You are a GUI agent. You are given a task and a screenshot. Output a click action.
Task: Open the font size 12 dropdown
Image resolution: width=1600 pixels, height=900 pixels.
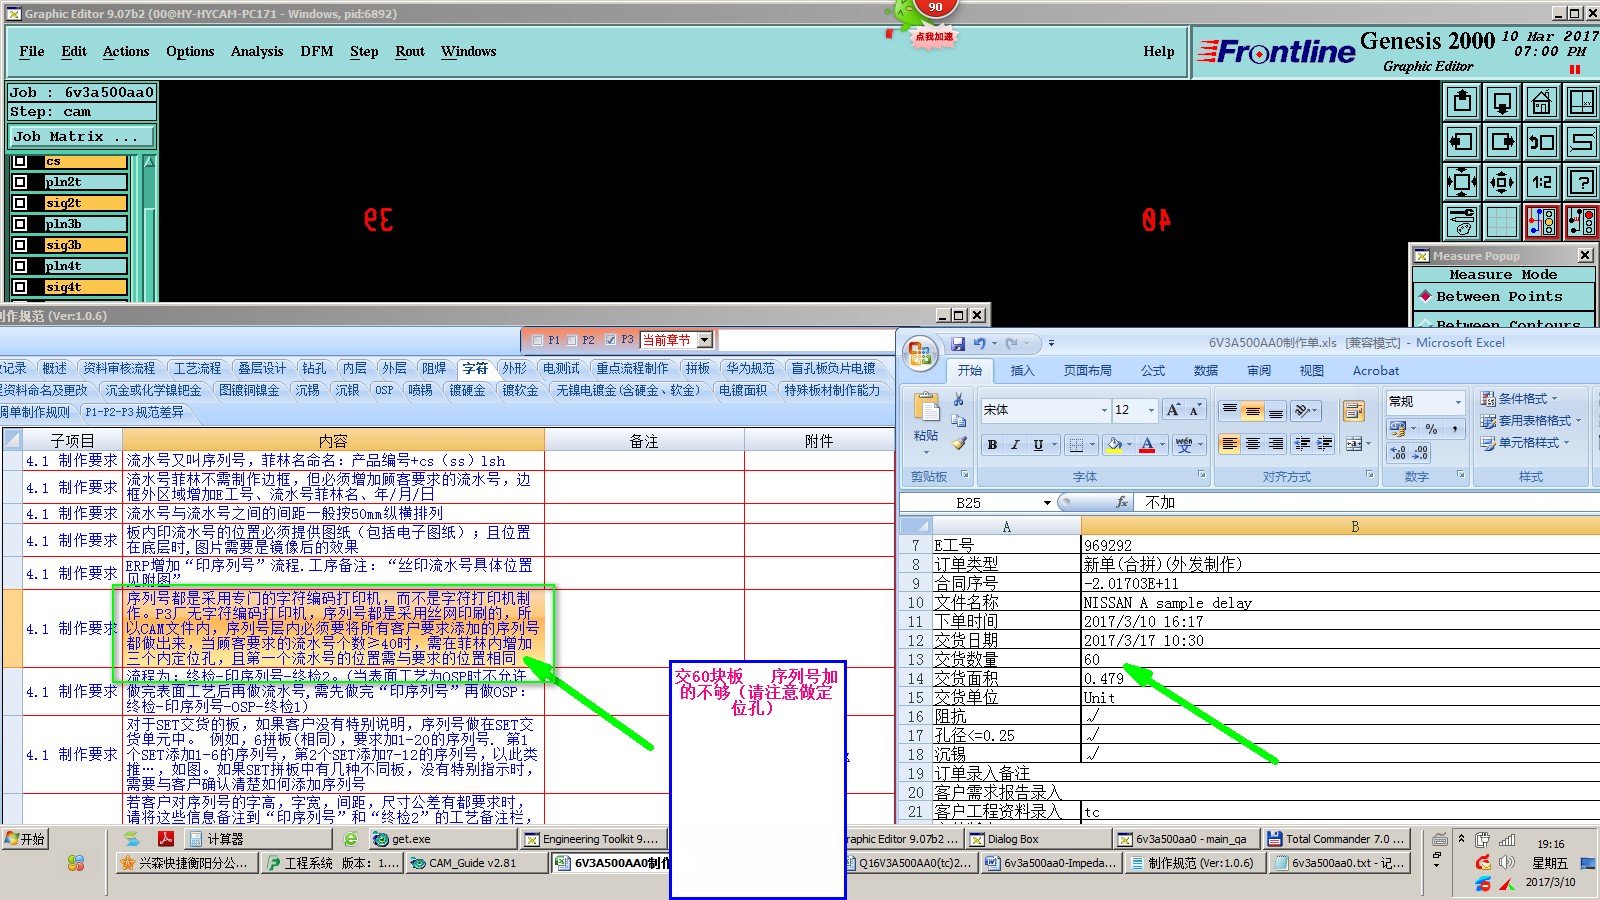(x=1151, y=410)
